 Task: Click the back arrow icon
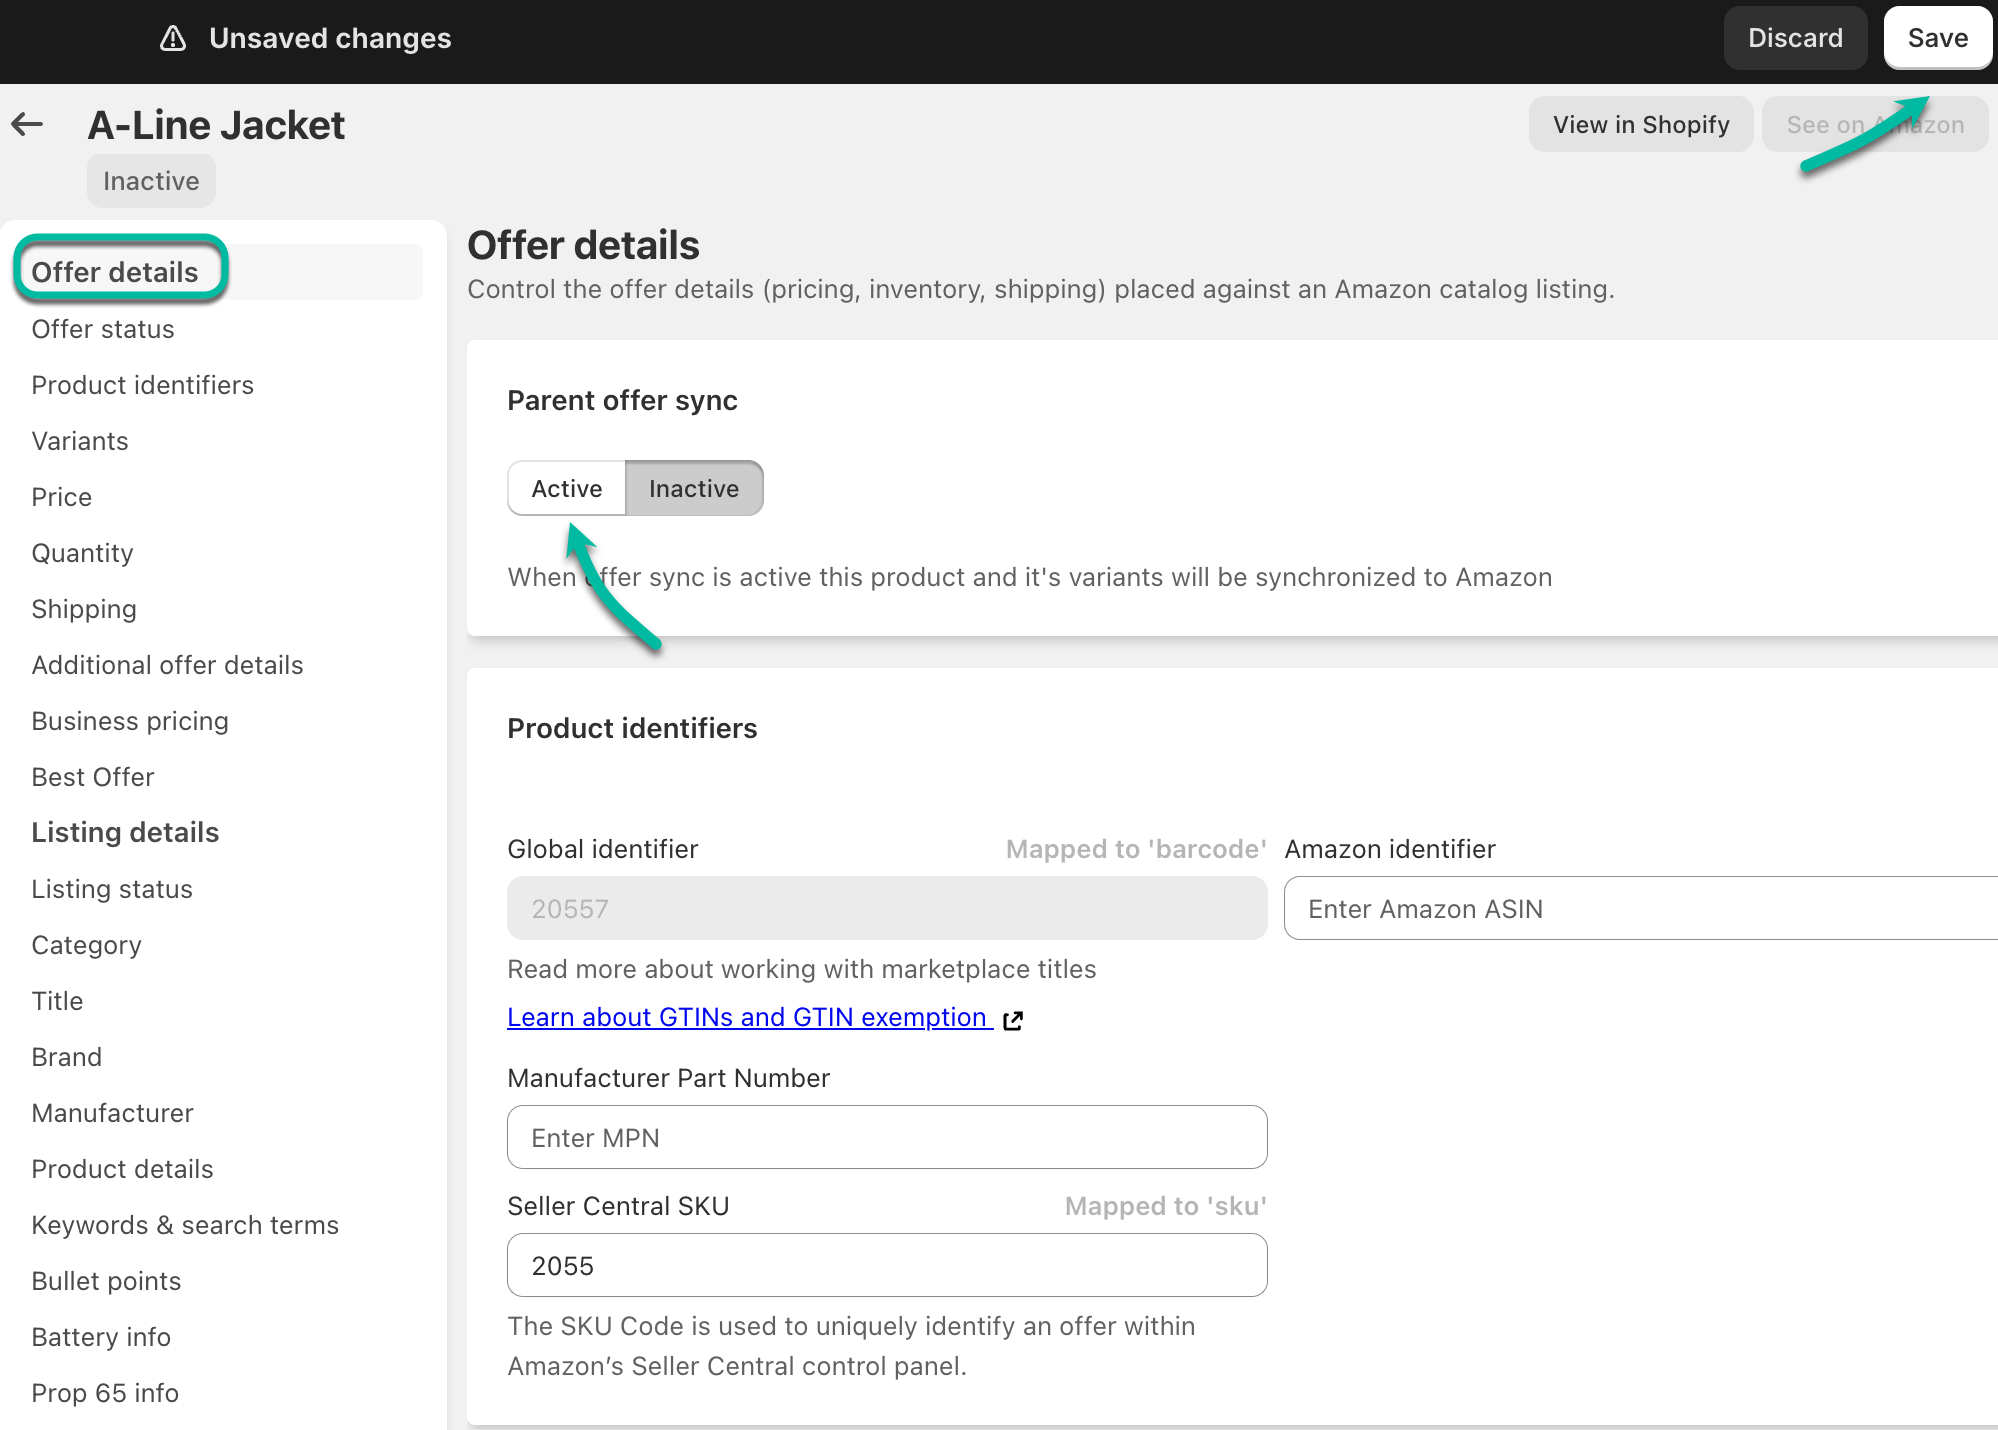pyautogui.click(x=27, y=125)
